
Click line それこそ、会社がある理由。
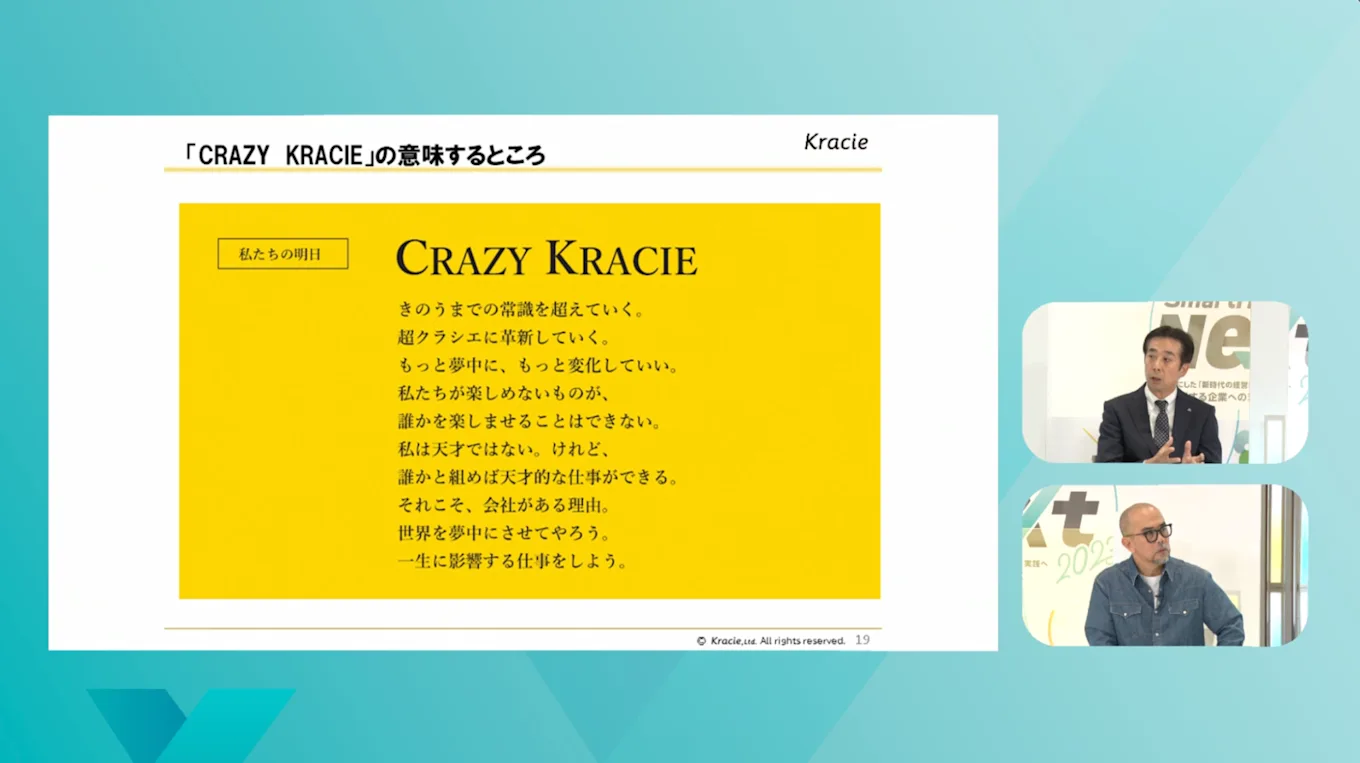[503, 505]
